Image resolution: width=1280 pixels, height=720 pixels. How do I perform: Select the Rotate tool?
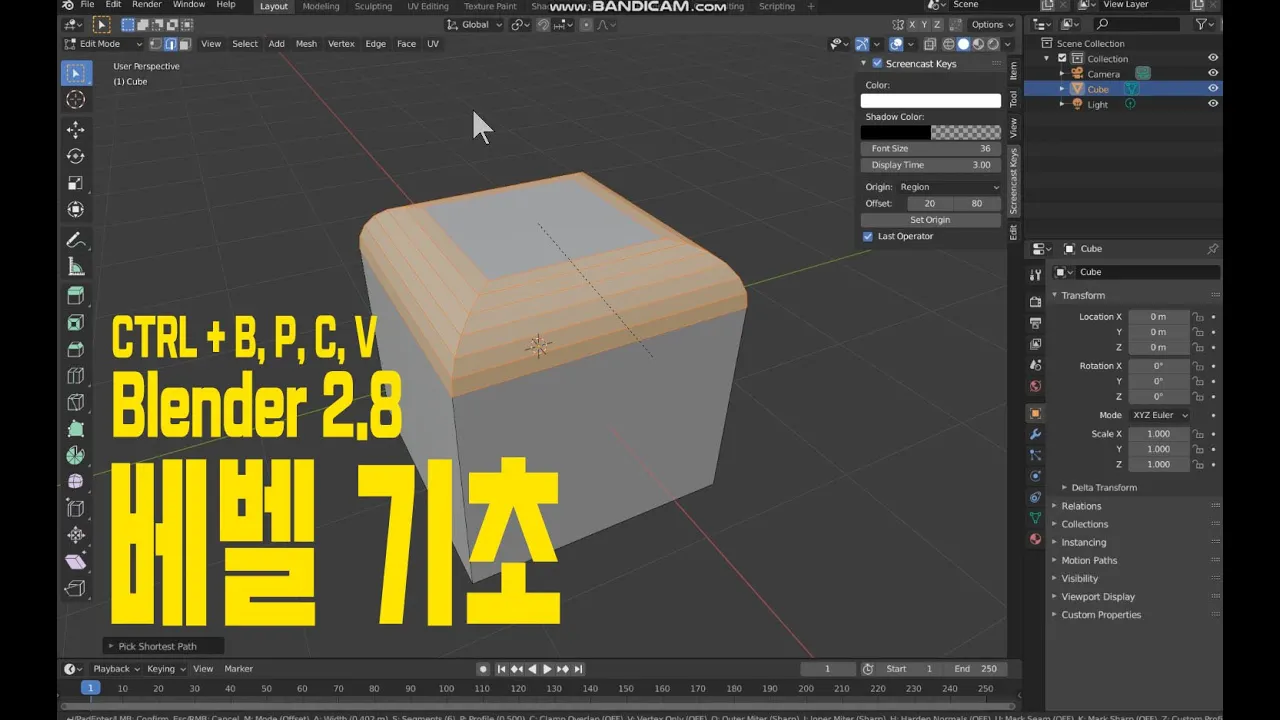click(x=75, y=156)
